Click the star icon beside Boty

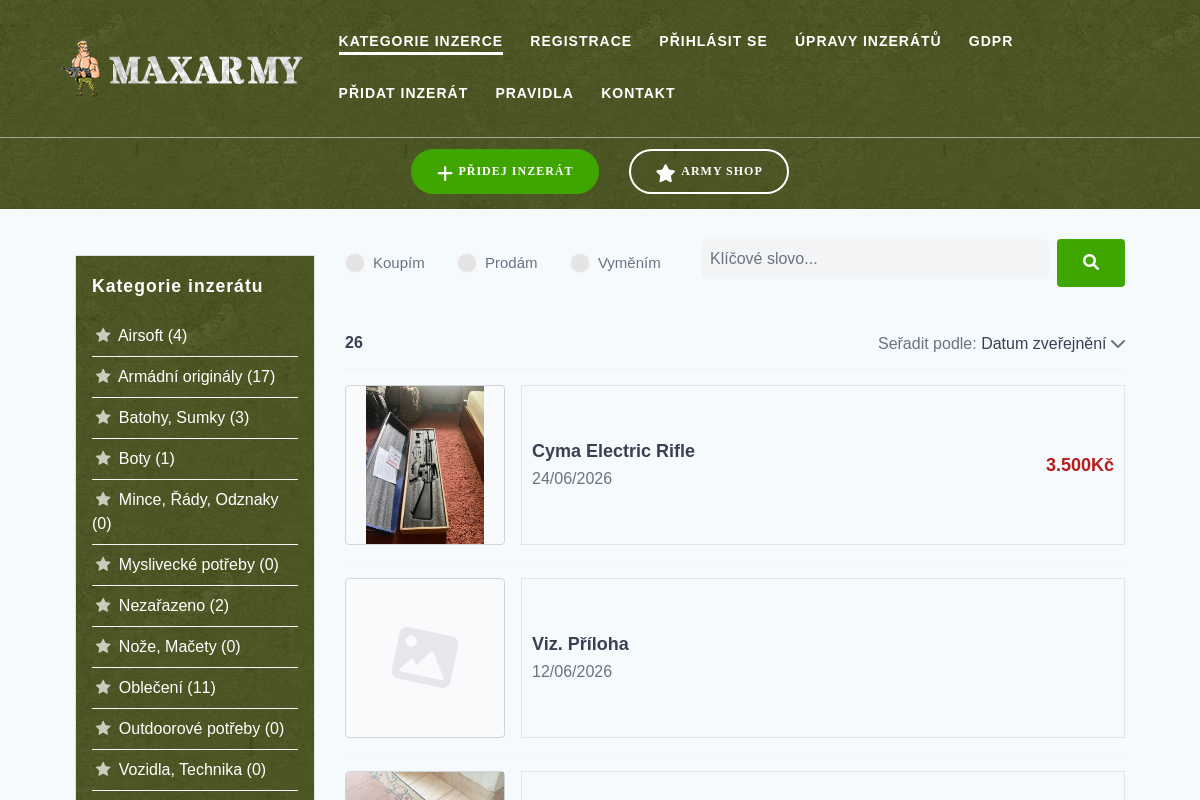coord(103,458)
